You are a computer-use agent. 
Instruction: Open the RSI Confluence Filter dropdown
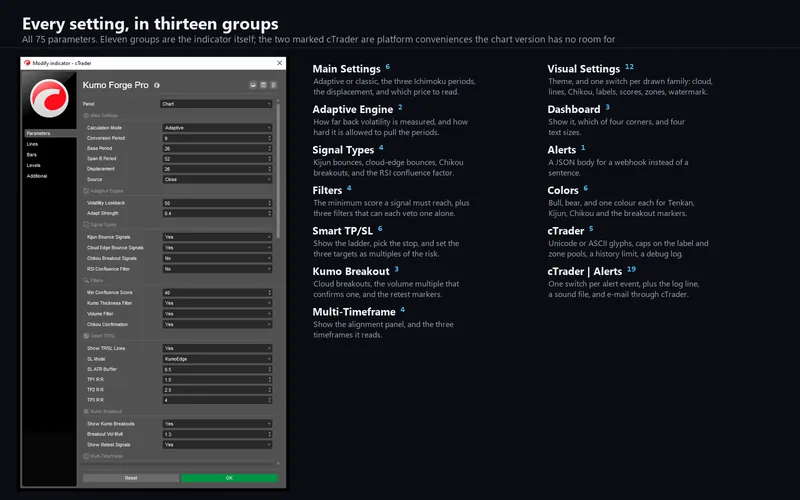(x=217, y=269)
